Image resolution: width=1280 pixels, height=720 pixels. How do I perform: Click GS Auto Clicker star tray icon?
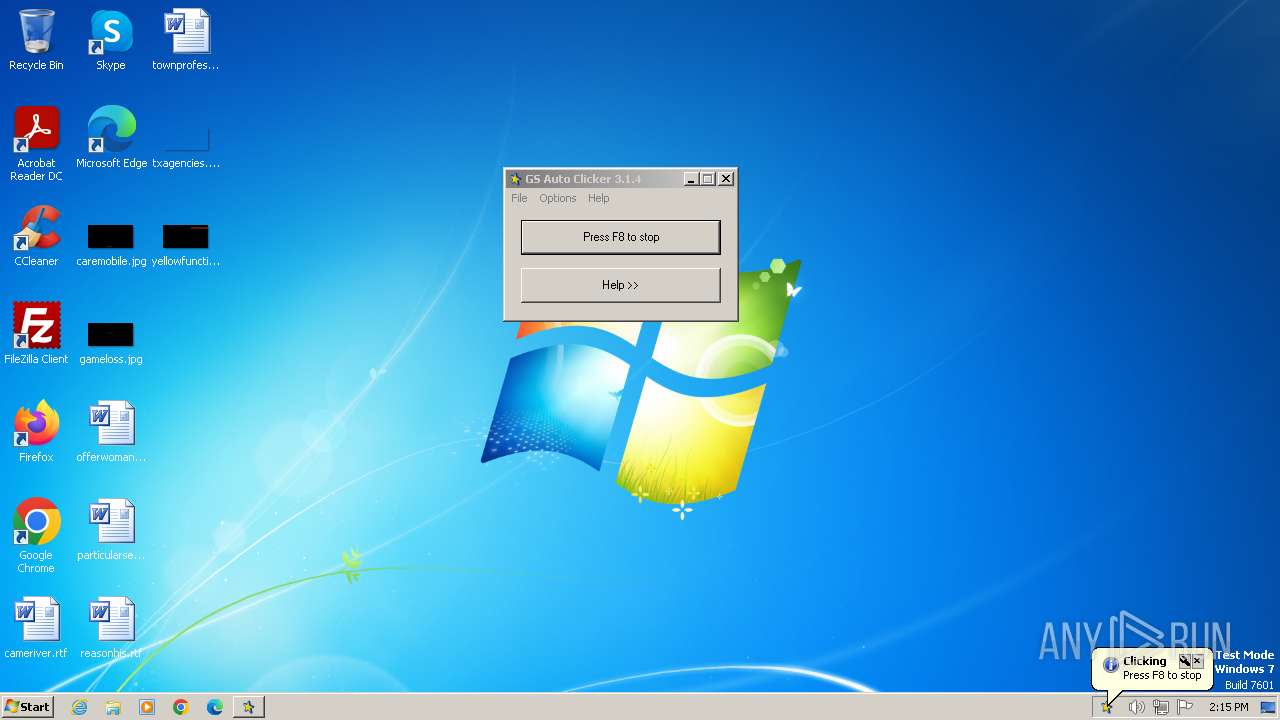1107,707
